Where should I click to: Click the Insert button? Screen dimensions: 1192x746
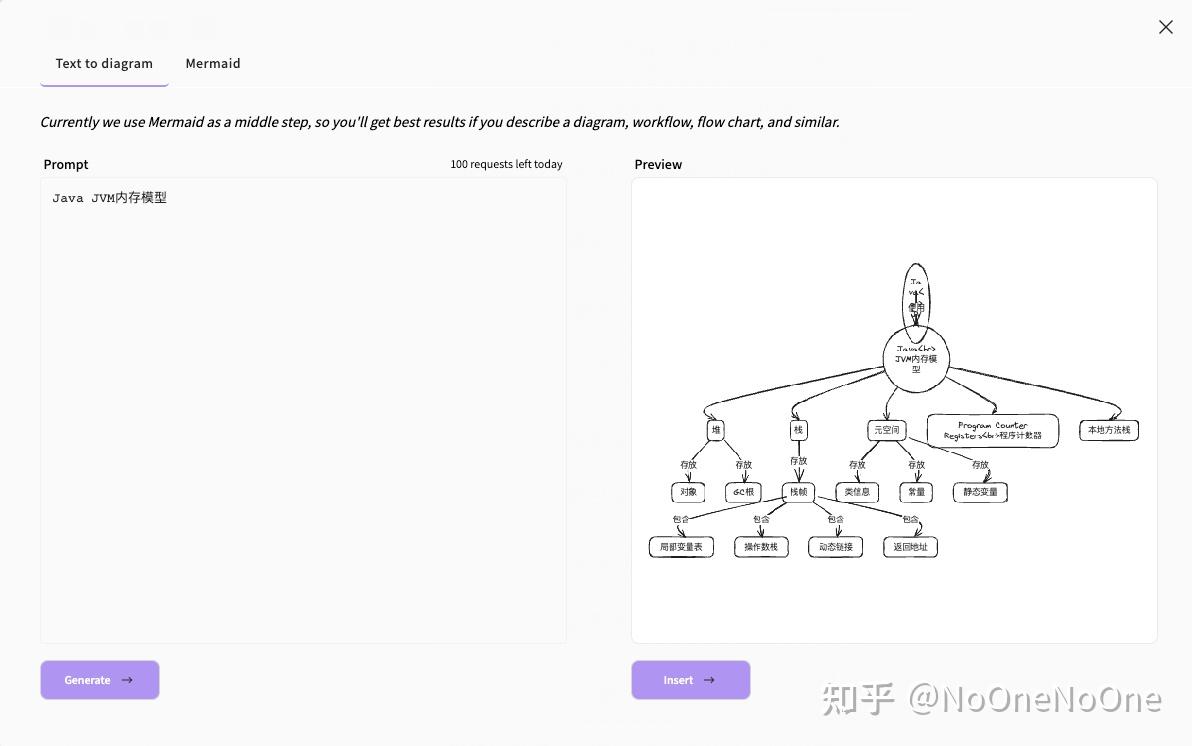(690, 680)
